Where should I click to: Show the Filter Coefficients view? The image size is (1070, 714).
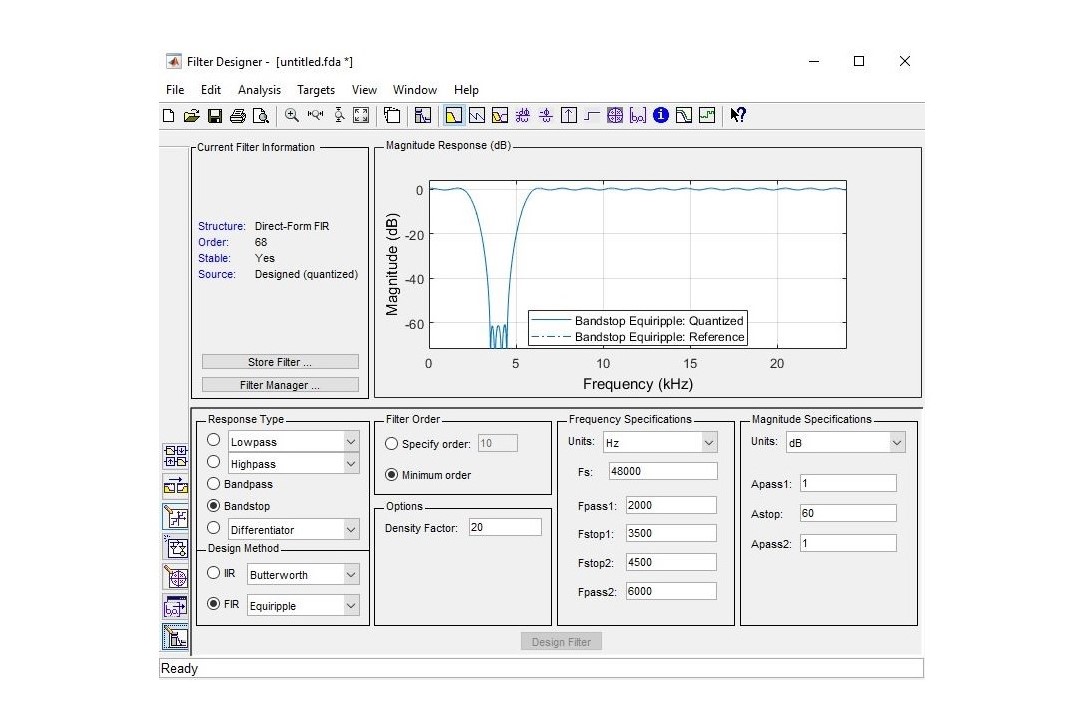[x=638, y=115]
